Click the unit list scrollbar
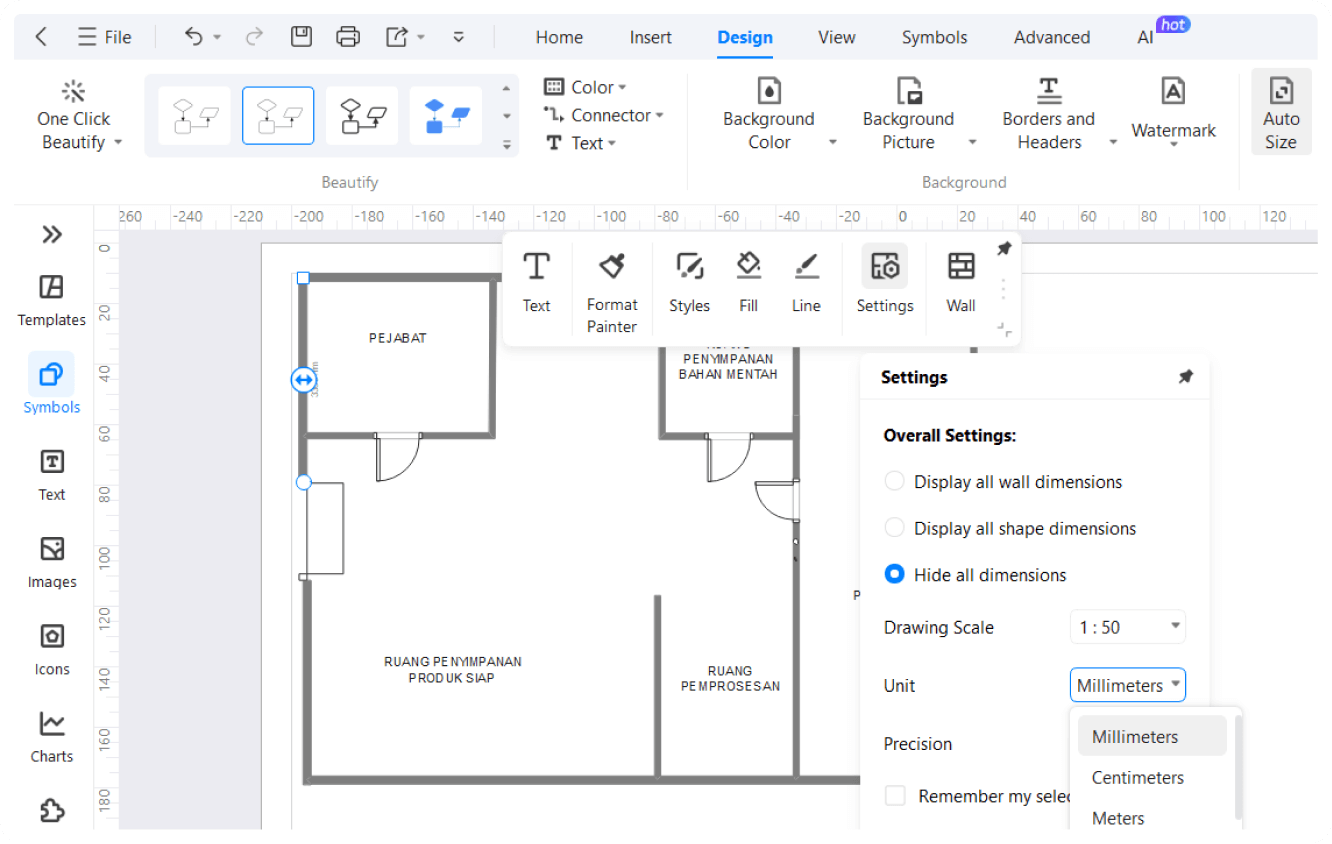This screenshot has height=844, width=1332. (x=1239, y=768)
